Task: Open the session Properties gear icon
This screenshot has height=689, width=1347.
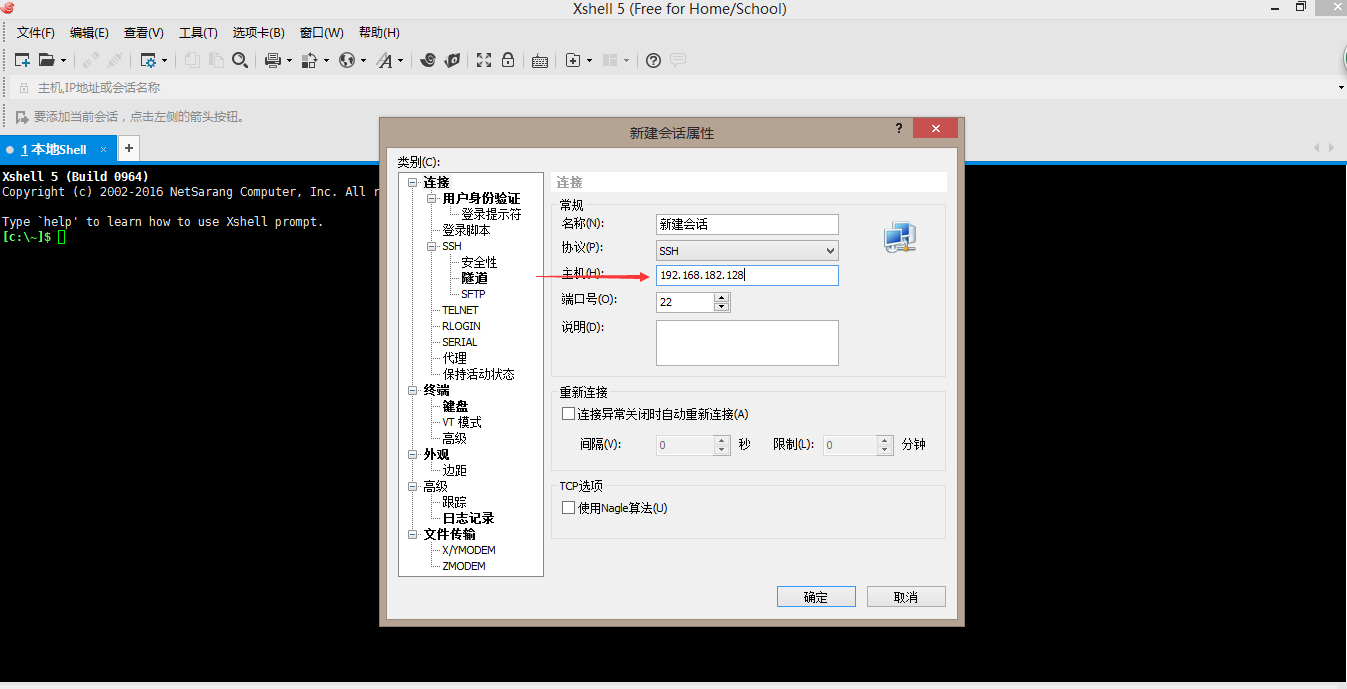Action: tap(148, 60)
